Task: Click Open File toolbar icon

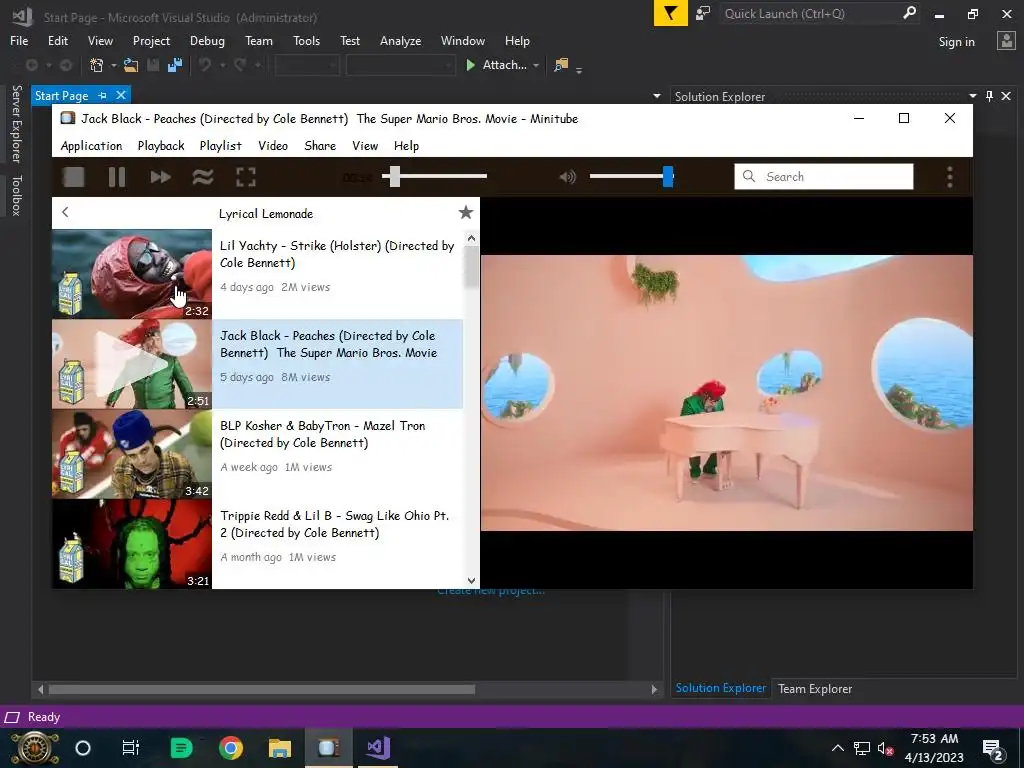Action: pos(131,65)
